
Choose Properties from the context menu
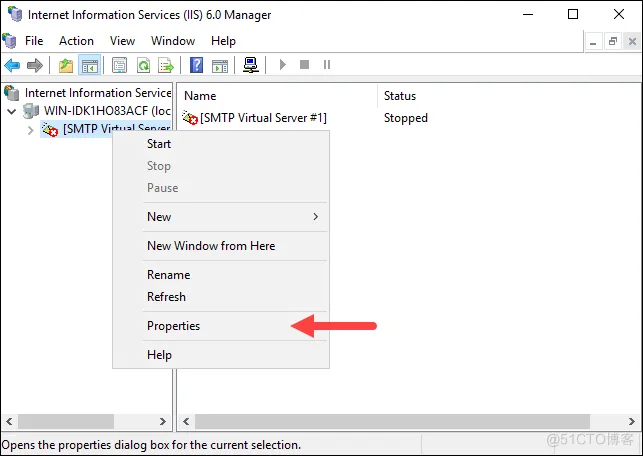(173, 326)
